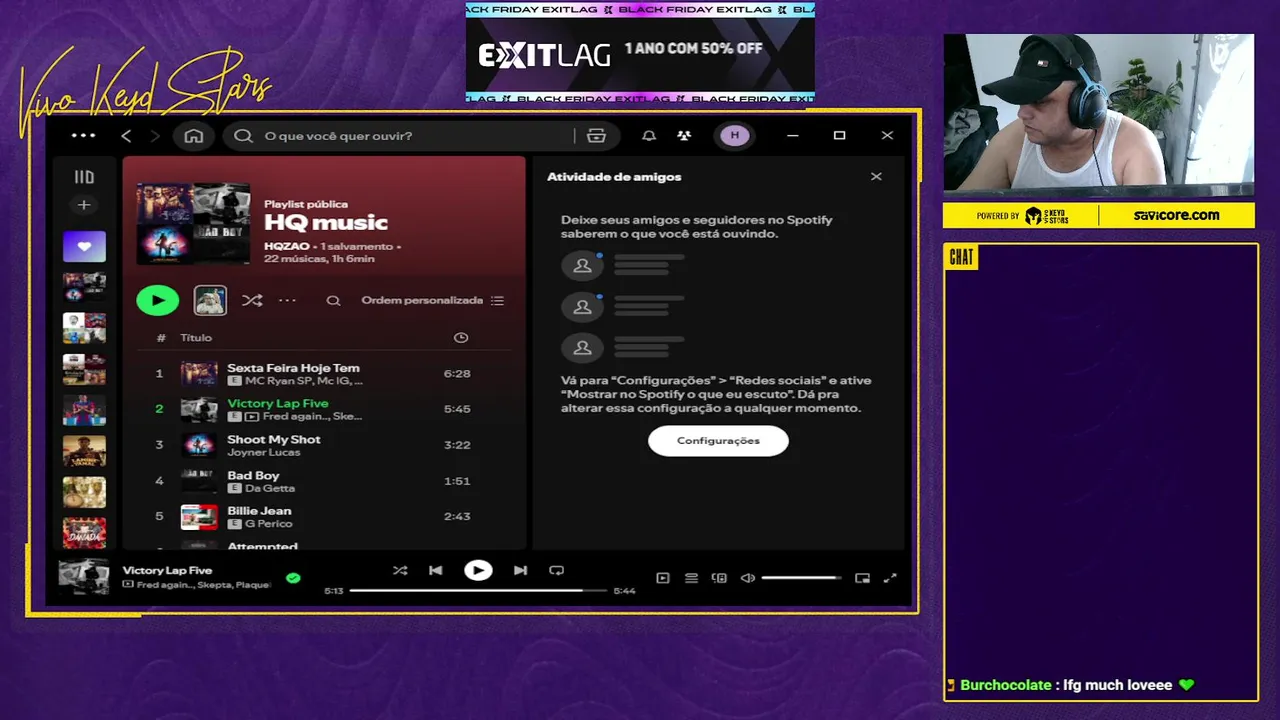This screenshot has width=1280, height=720.
Task: Toggle shuffle for the HQ music playlist
Action: [252, 300]
